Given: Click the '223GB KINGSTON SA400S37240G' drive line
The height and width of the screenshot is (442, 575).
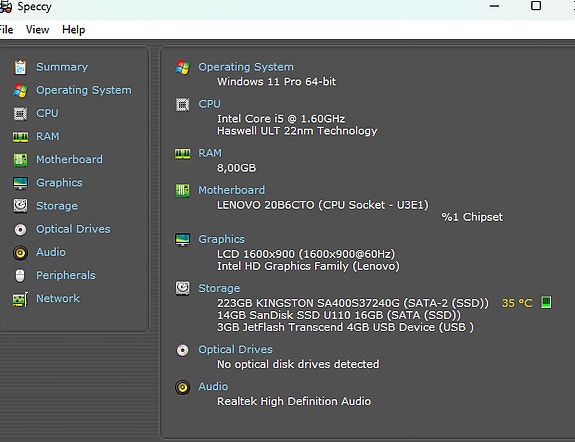Looking at the screenshot, I should point(353,303).
